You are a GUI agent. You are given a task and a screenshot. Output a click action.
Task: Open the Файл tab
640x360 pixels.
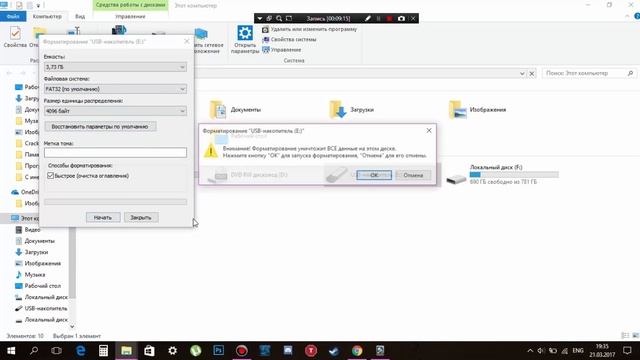tap(13, 16)
